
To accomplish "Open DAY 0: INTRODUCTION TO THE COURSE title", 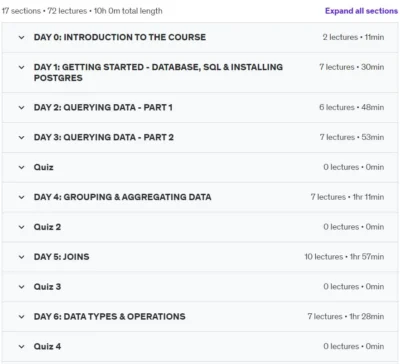I will pos(120,37).
